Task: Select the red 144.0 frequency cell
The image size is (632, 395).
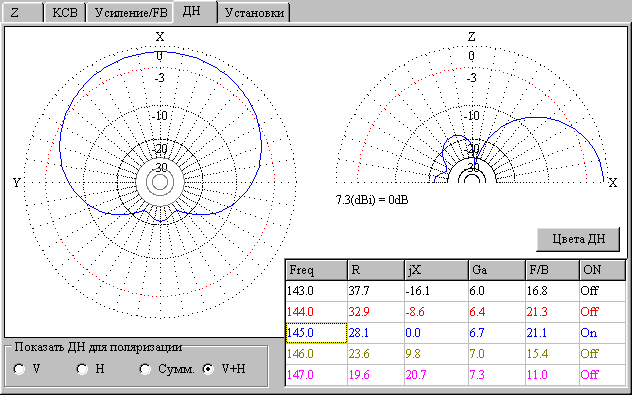Action: coord(316,312)
